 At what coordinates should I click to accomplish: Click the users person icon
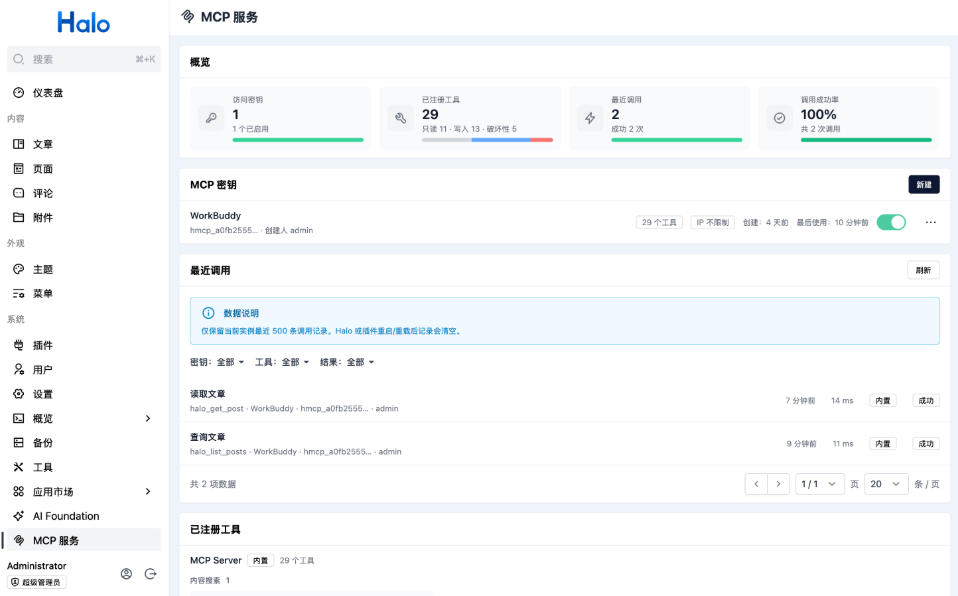[x=18, y=370]
